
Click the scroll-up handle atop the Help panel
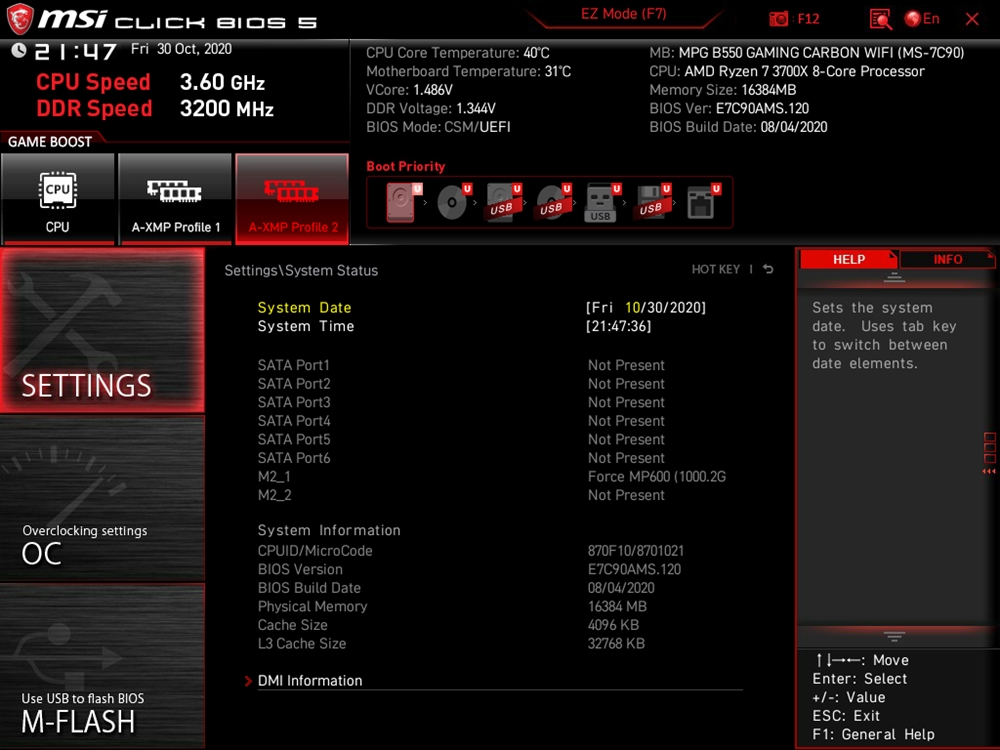[894, 277]
